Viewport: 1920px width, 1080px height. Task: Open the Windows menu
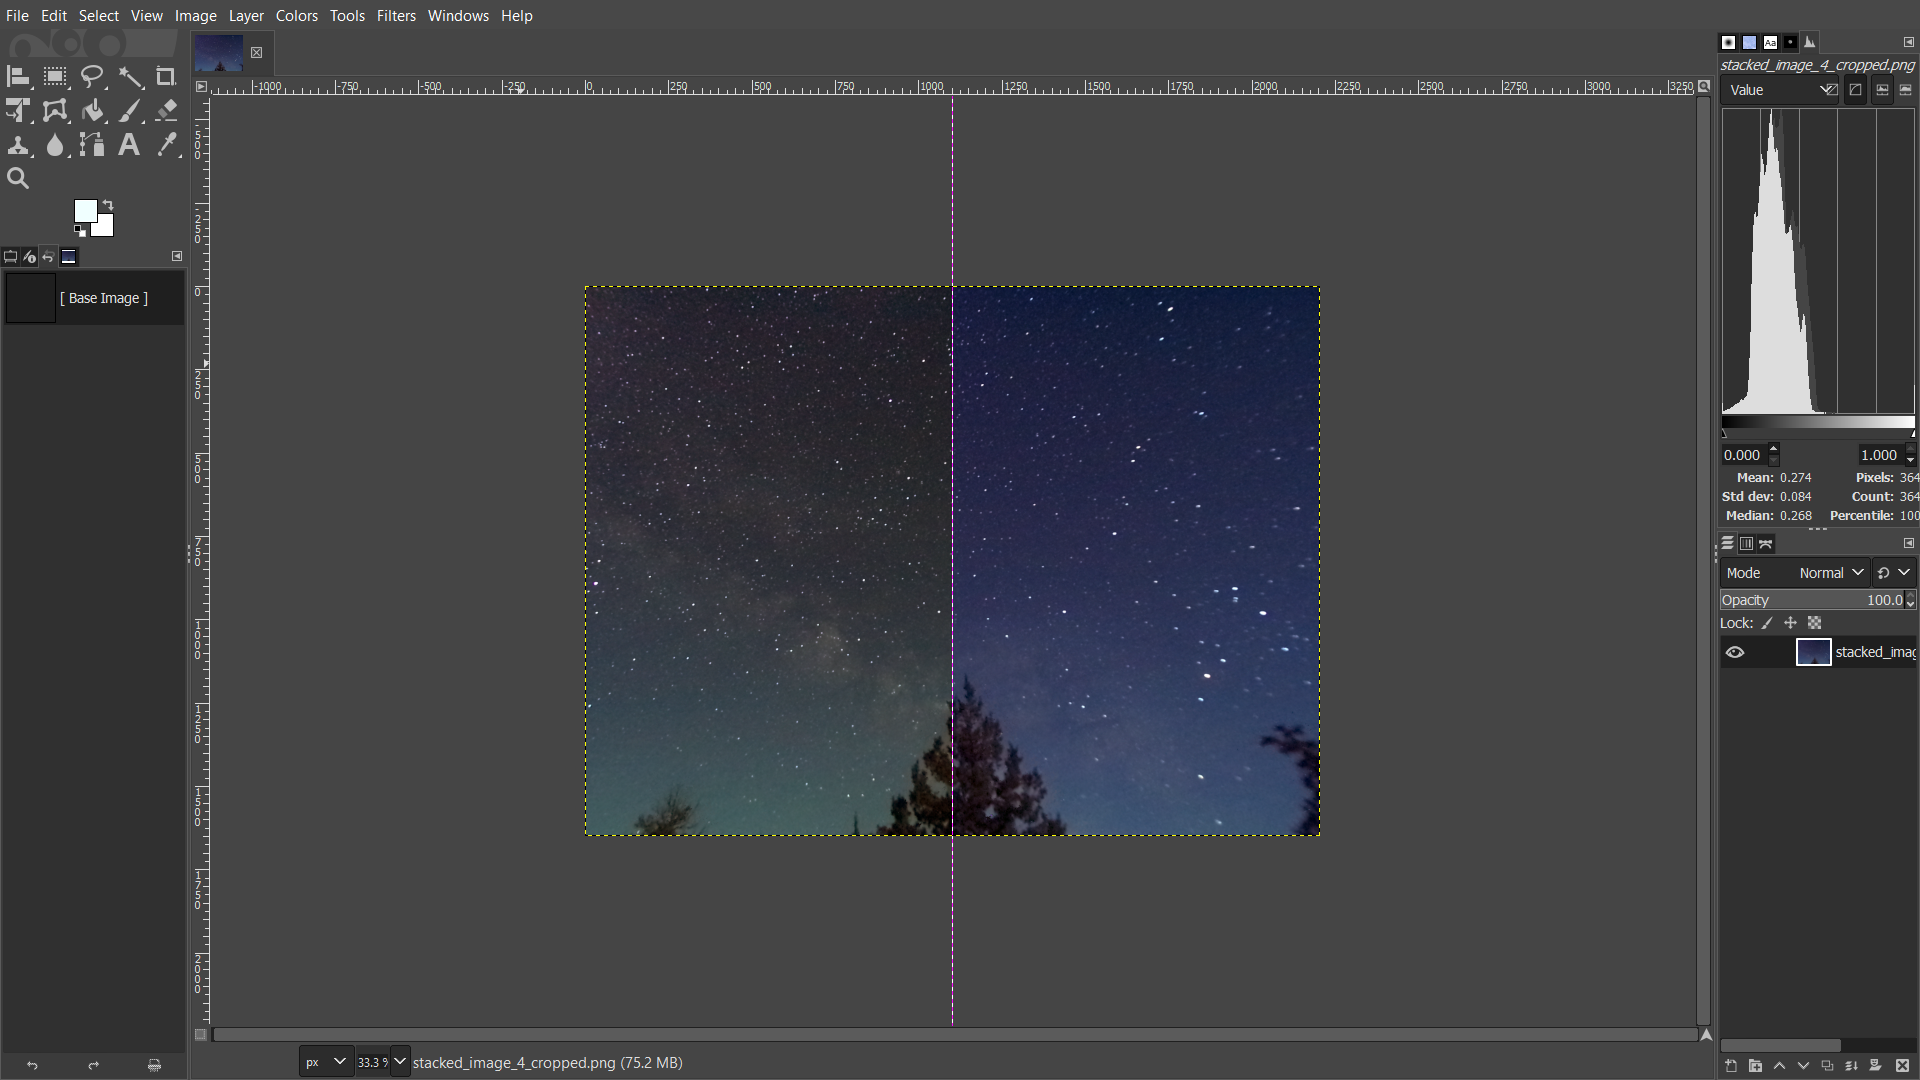pyautogui.click(x=458, y=16)
